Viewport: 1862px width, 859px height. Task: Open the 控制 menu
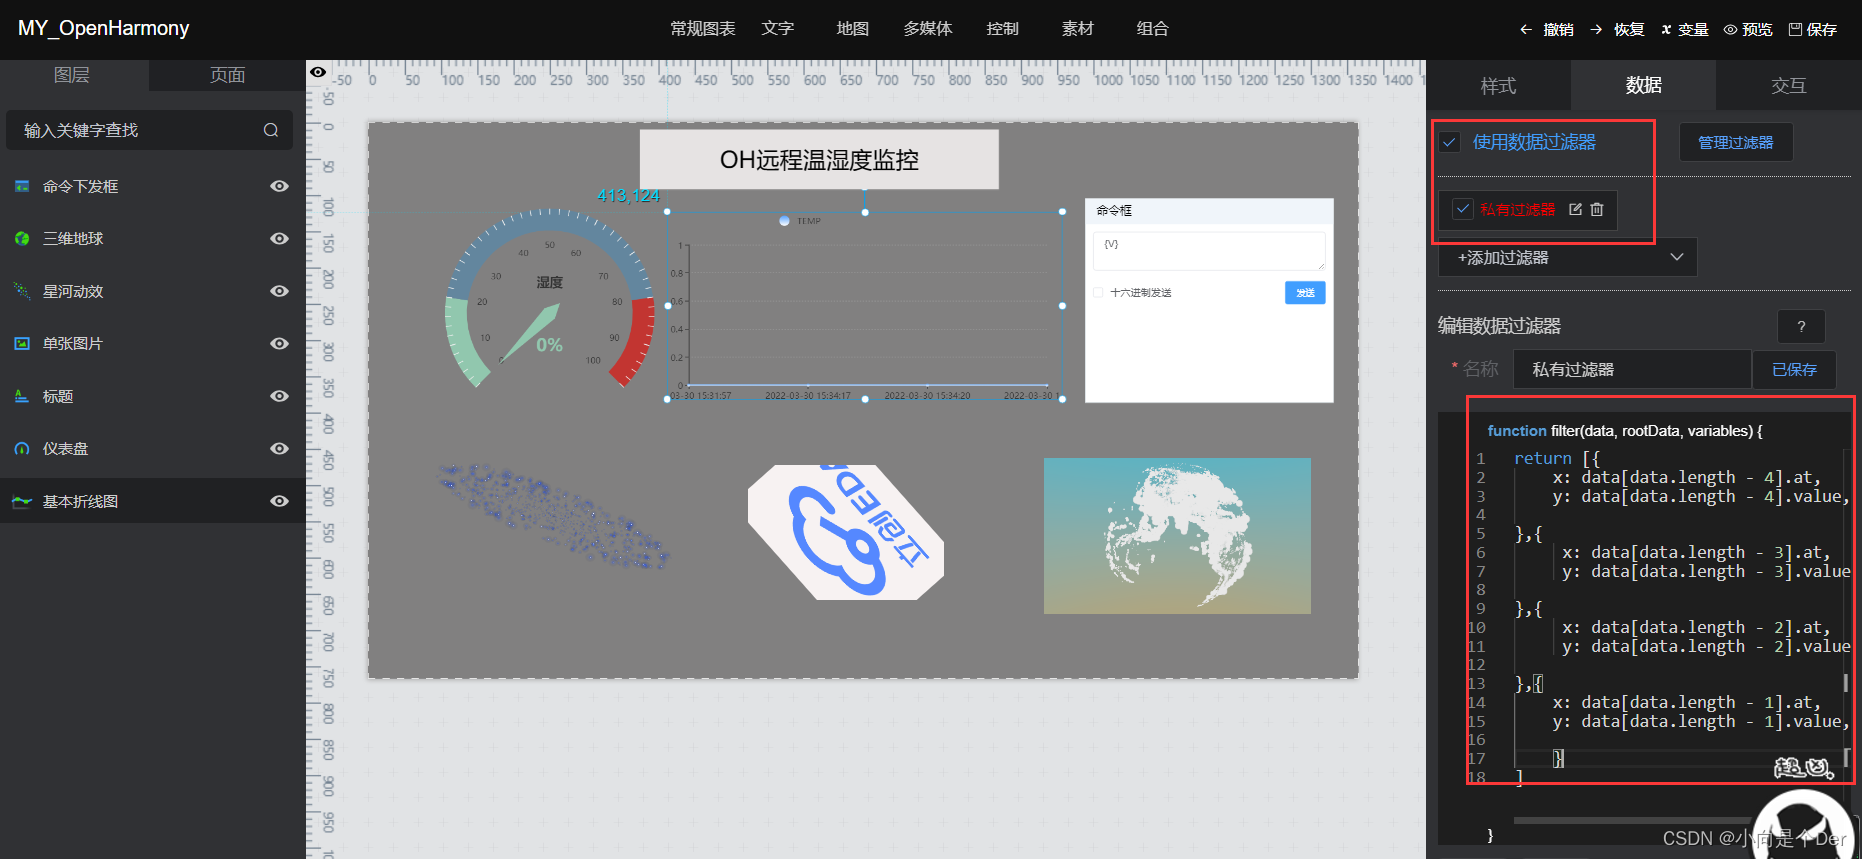tap(1003, 29)
